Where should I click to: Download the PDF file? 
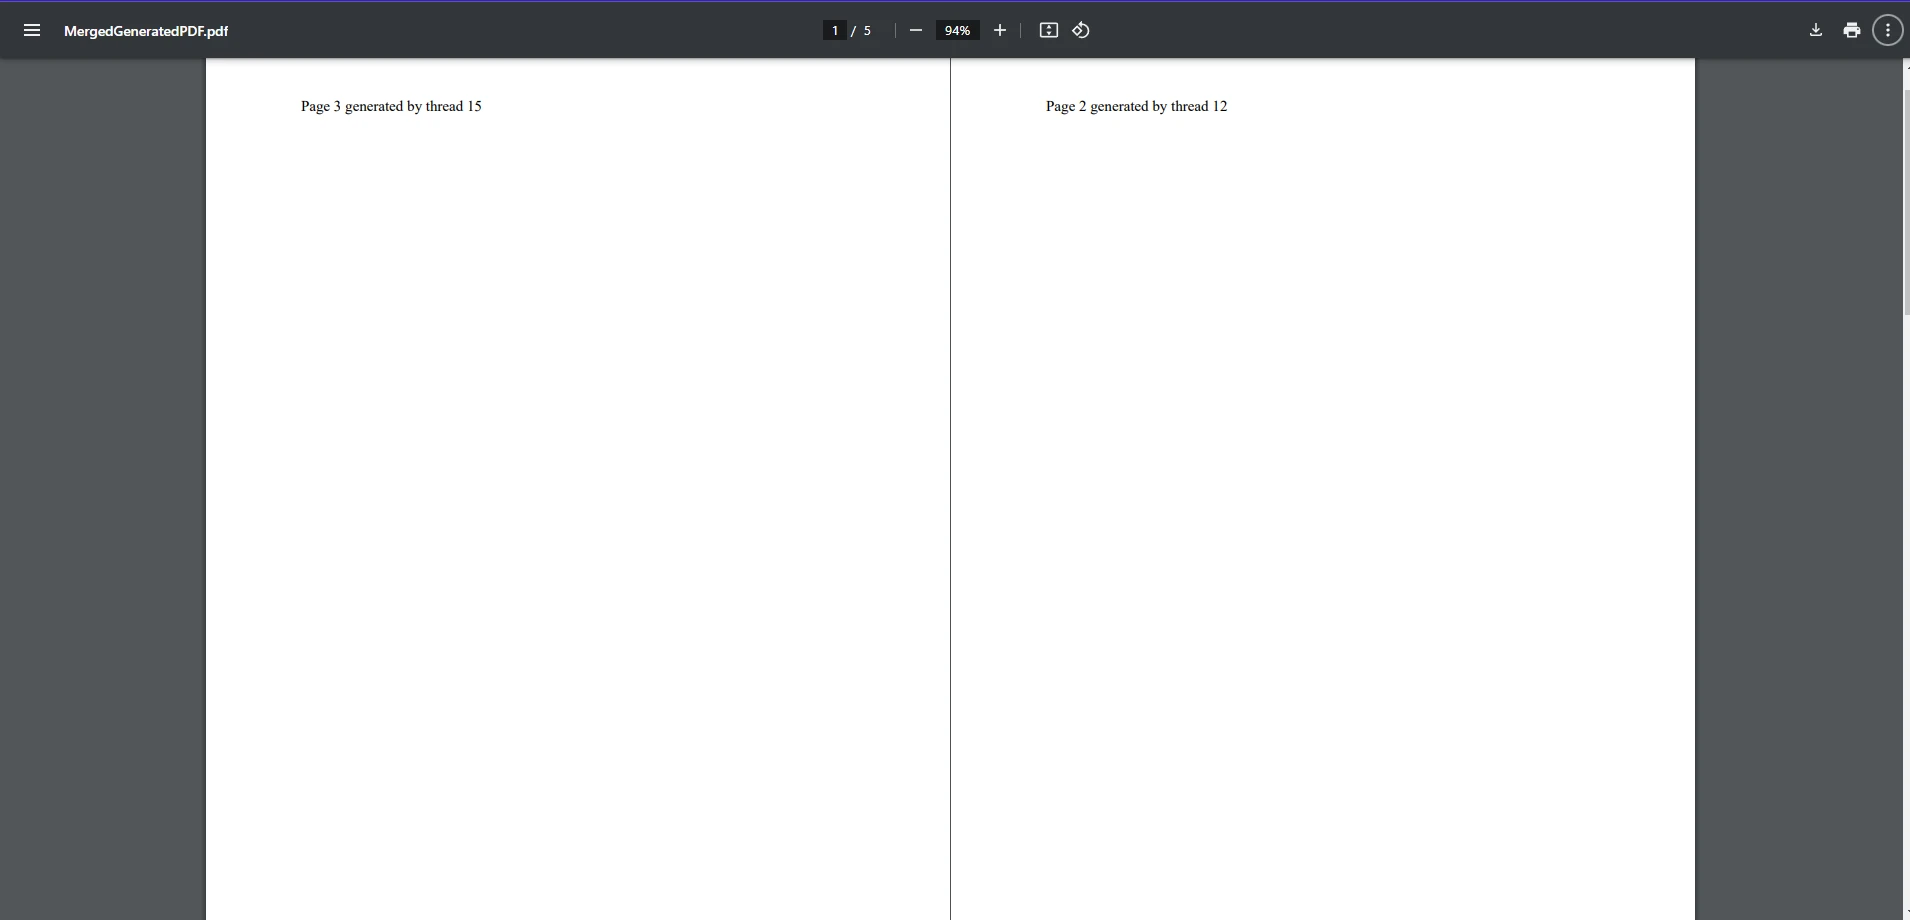[x=1815, y=31]
